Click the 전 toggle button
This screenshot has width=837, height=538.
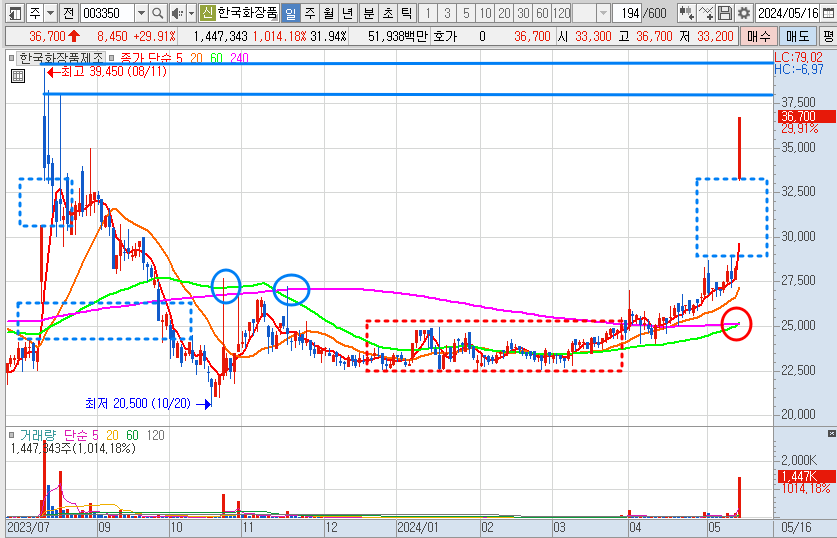point(68,13)
